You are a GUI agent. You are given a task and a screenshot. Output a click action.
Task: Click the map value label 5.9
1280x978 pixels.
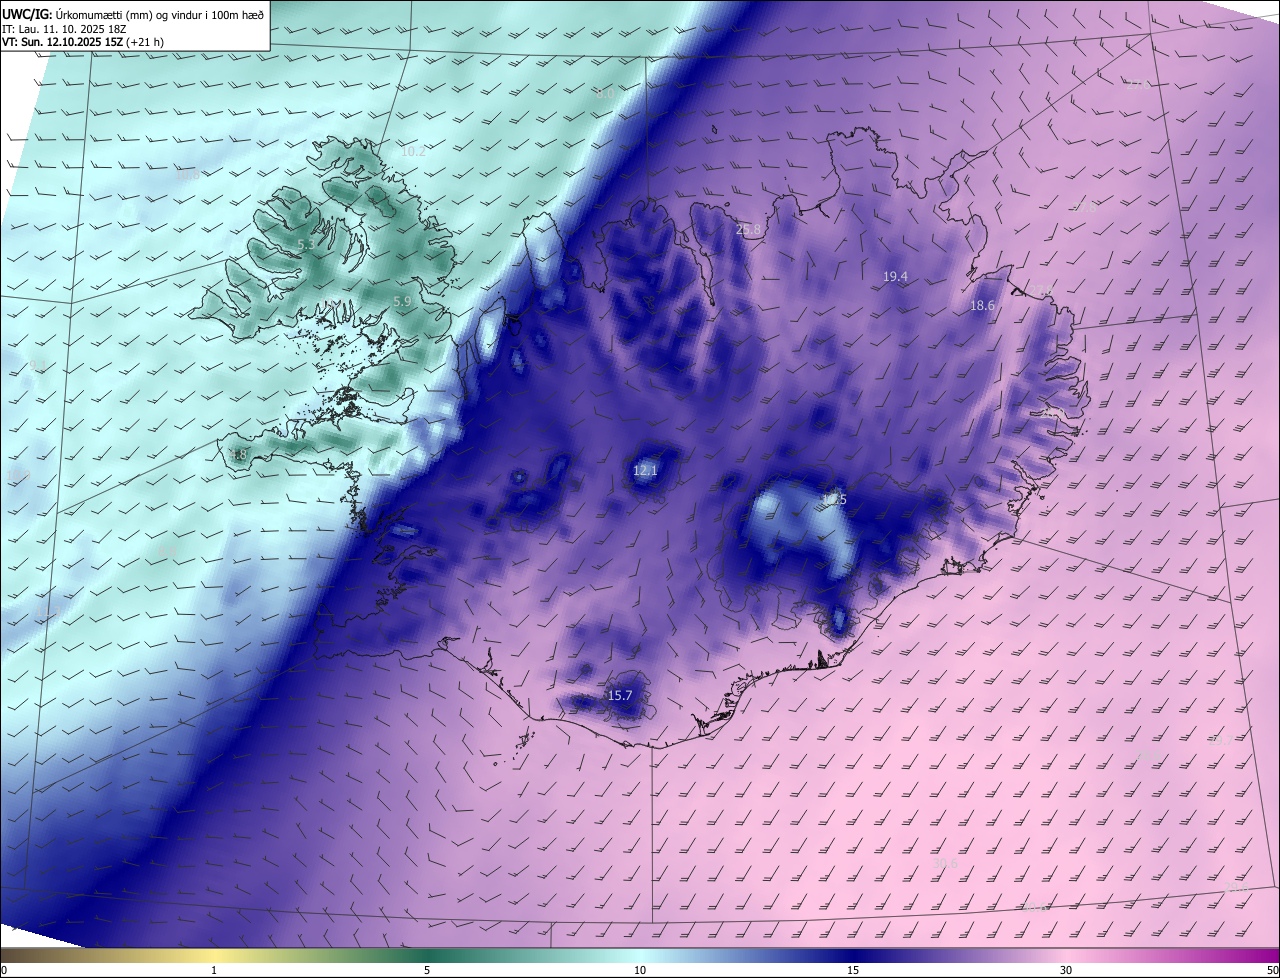[x=402, y=301]
